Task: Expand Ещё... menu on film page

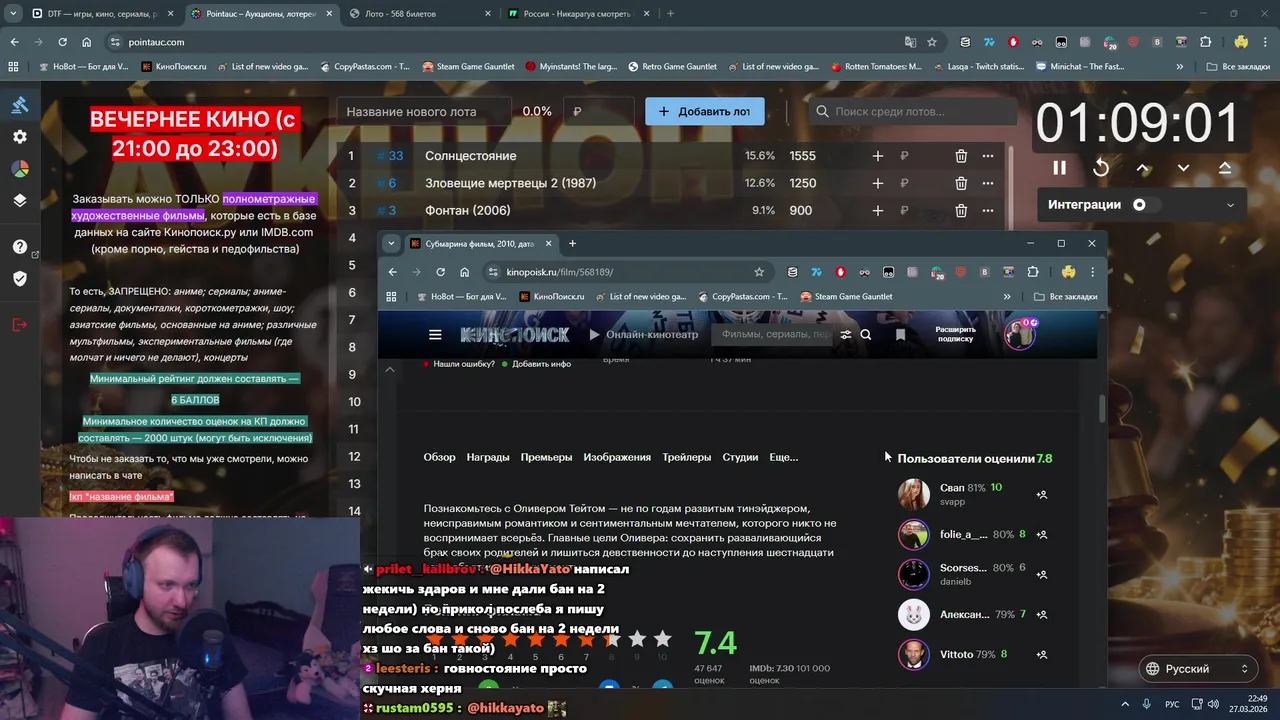Action: click(x=783, y=457)
